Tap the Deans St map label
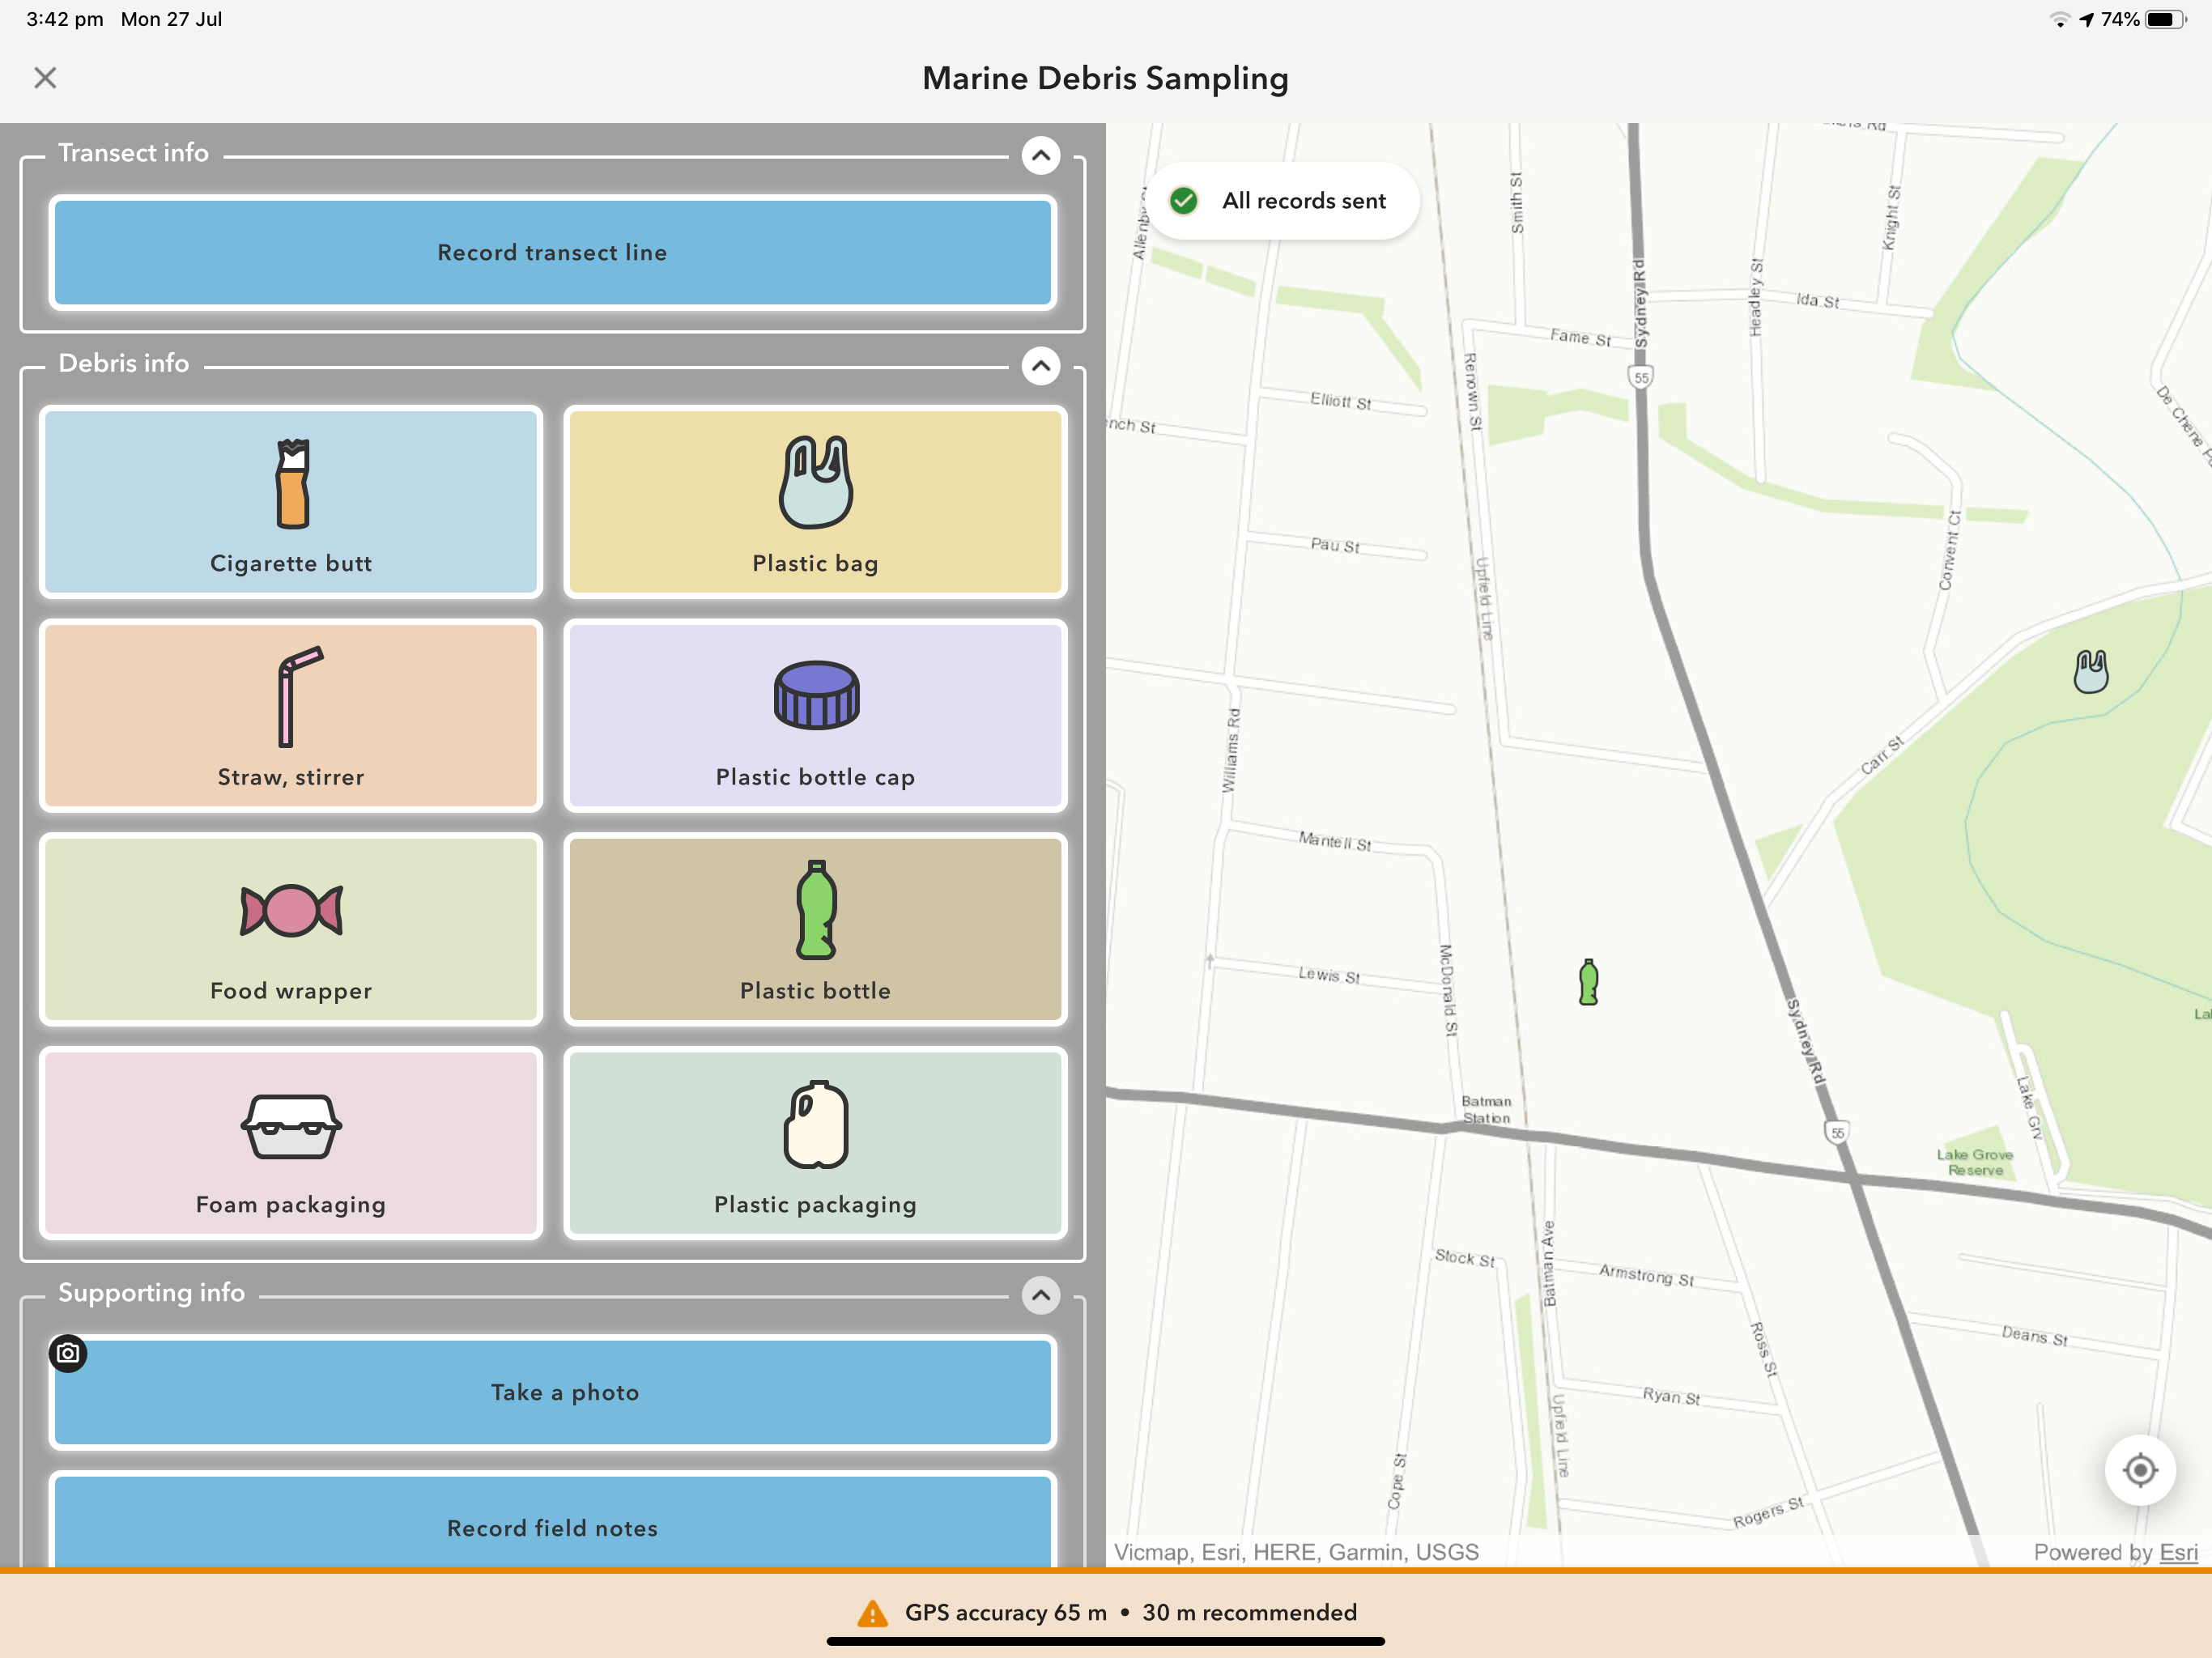 point(2034,1335)
